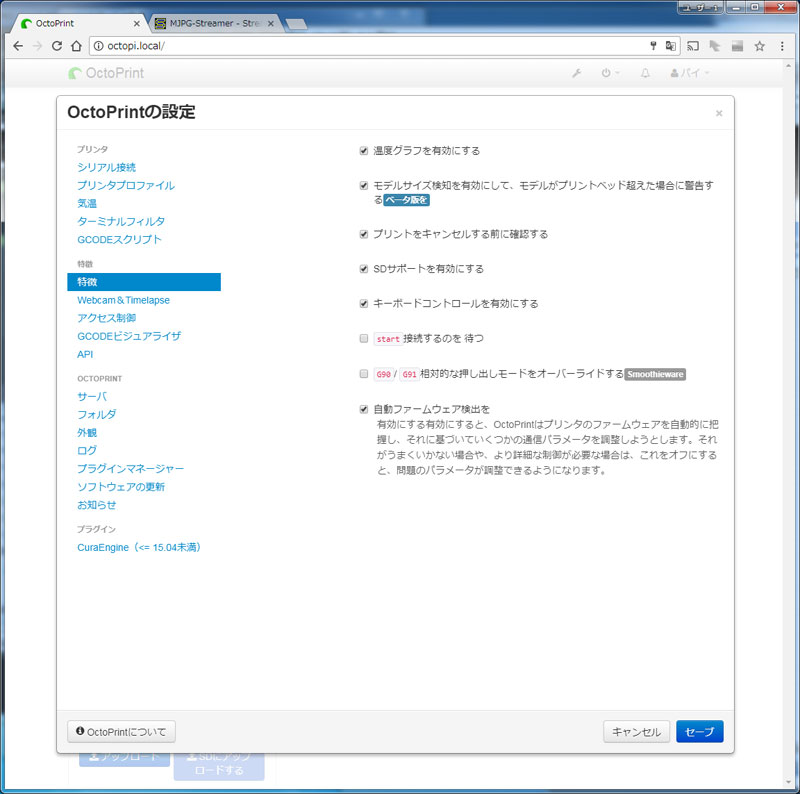
Task: Toggle キーボードコントロールを有効にする checkbox
Action: coord(364,304)
